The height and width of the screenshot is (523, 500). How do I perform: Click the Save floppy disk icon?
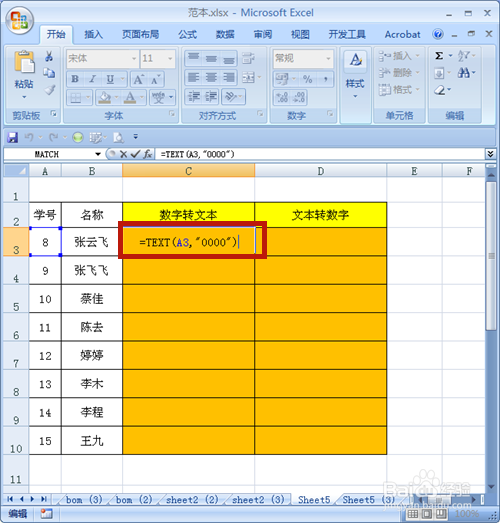click(12, 137)
